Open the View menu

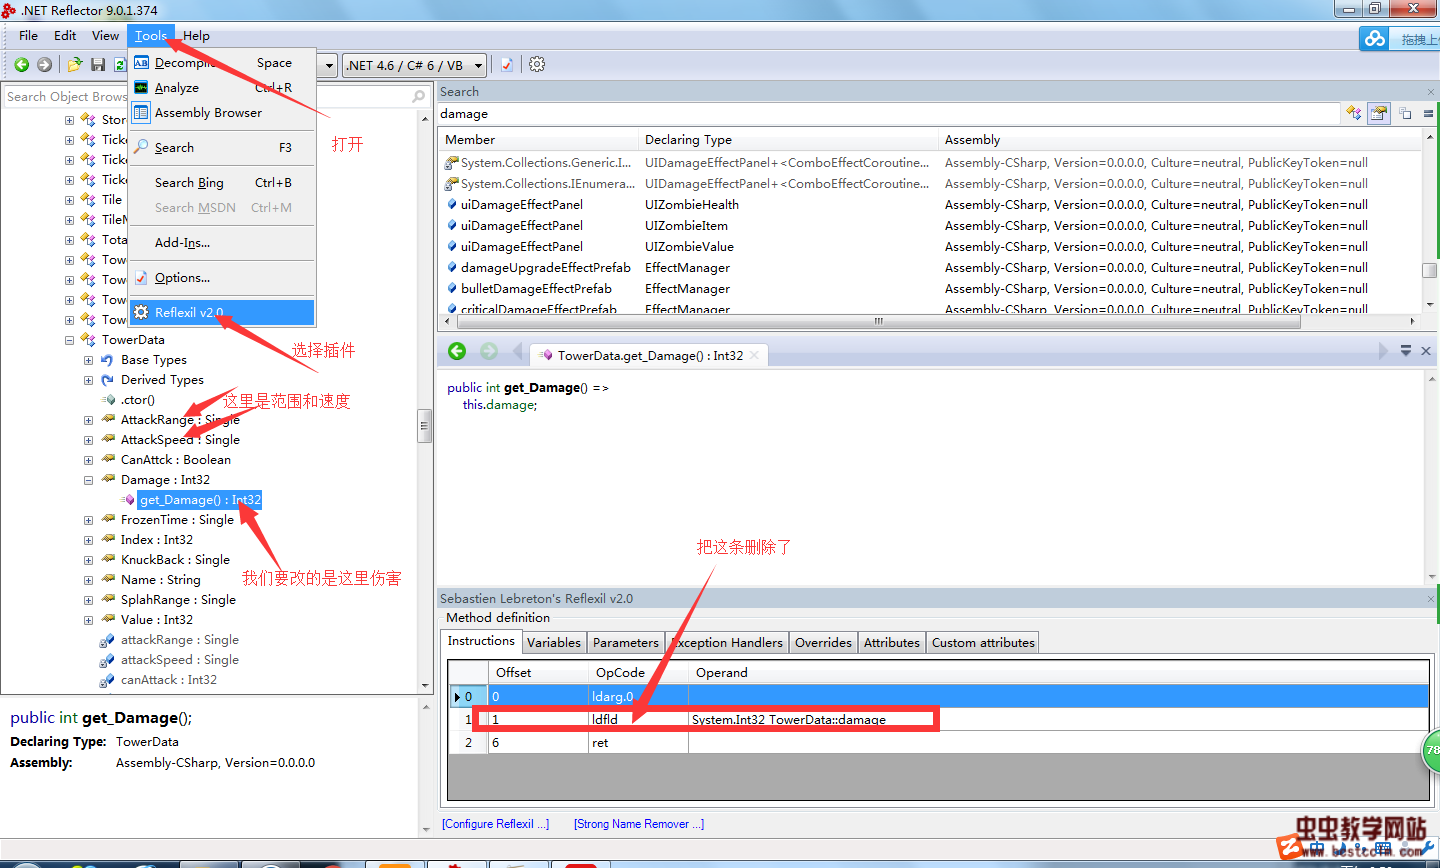(105, 35)
